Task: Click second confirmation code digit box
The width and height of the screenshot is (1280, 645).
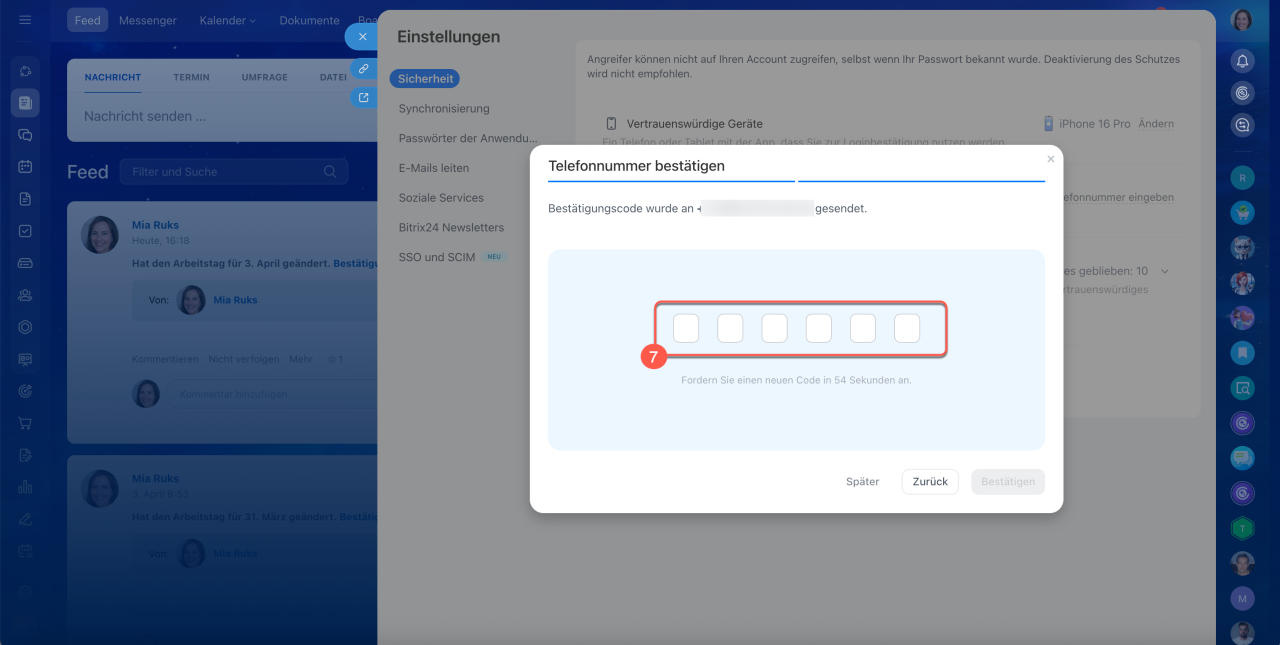Action: pyautogui.click(x=730, y=328)
